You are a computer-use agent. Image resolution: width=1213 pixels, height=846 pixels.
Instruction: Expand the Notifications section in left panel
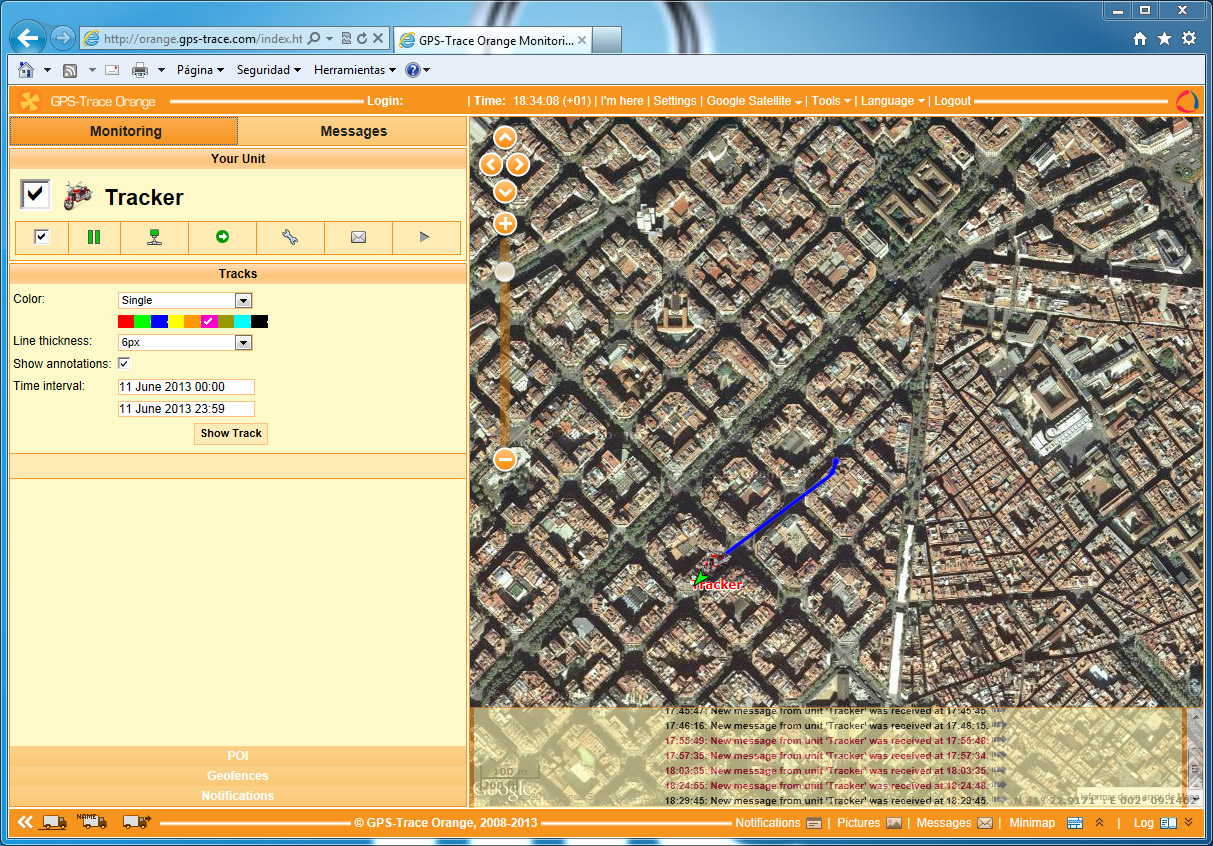pos(238,796)
